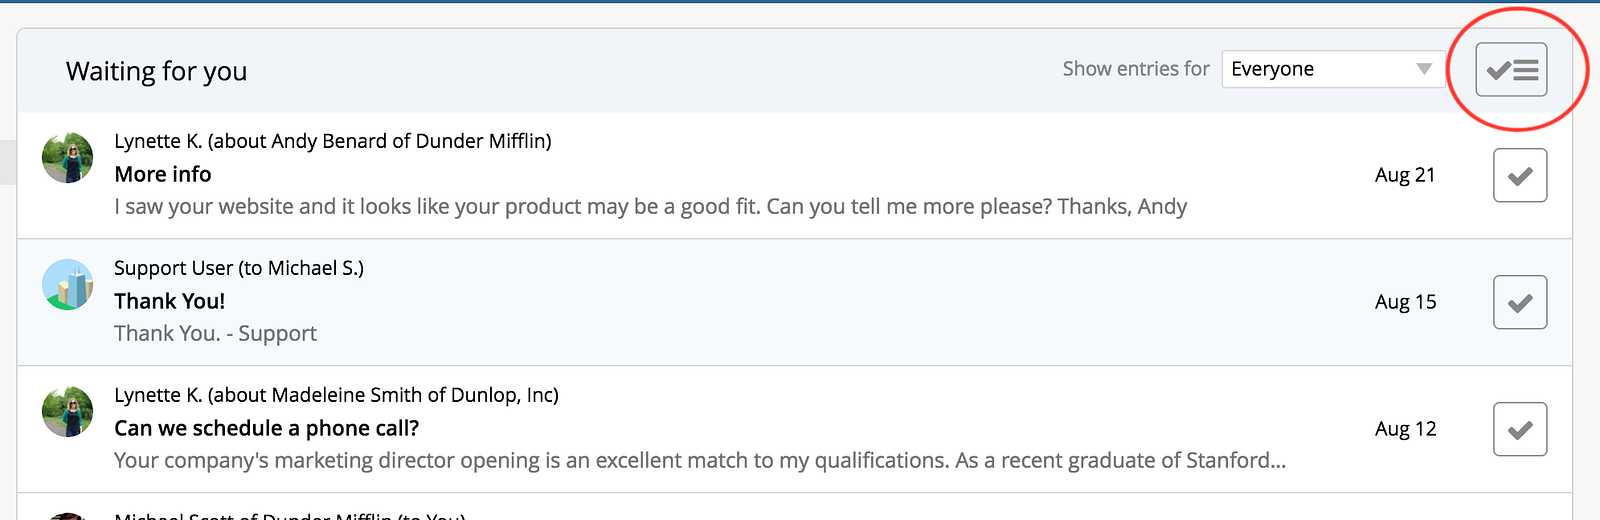This screenshot has height=520, width=1600.
Task: Click the message preview starting 'I saw your website'
Action: coord(650,207)
